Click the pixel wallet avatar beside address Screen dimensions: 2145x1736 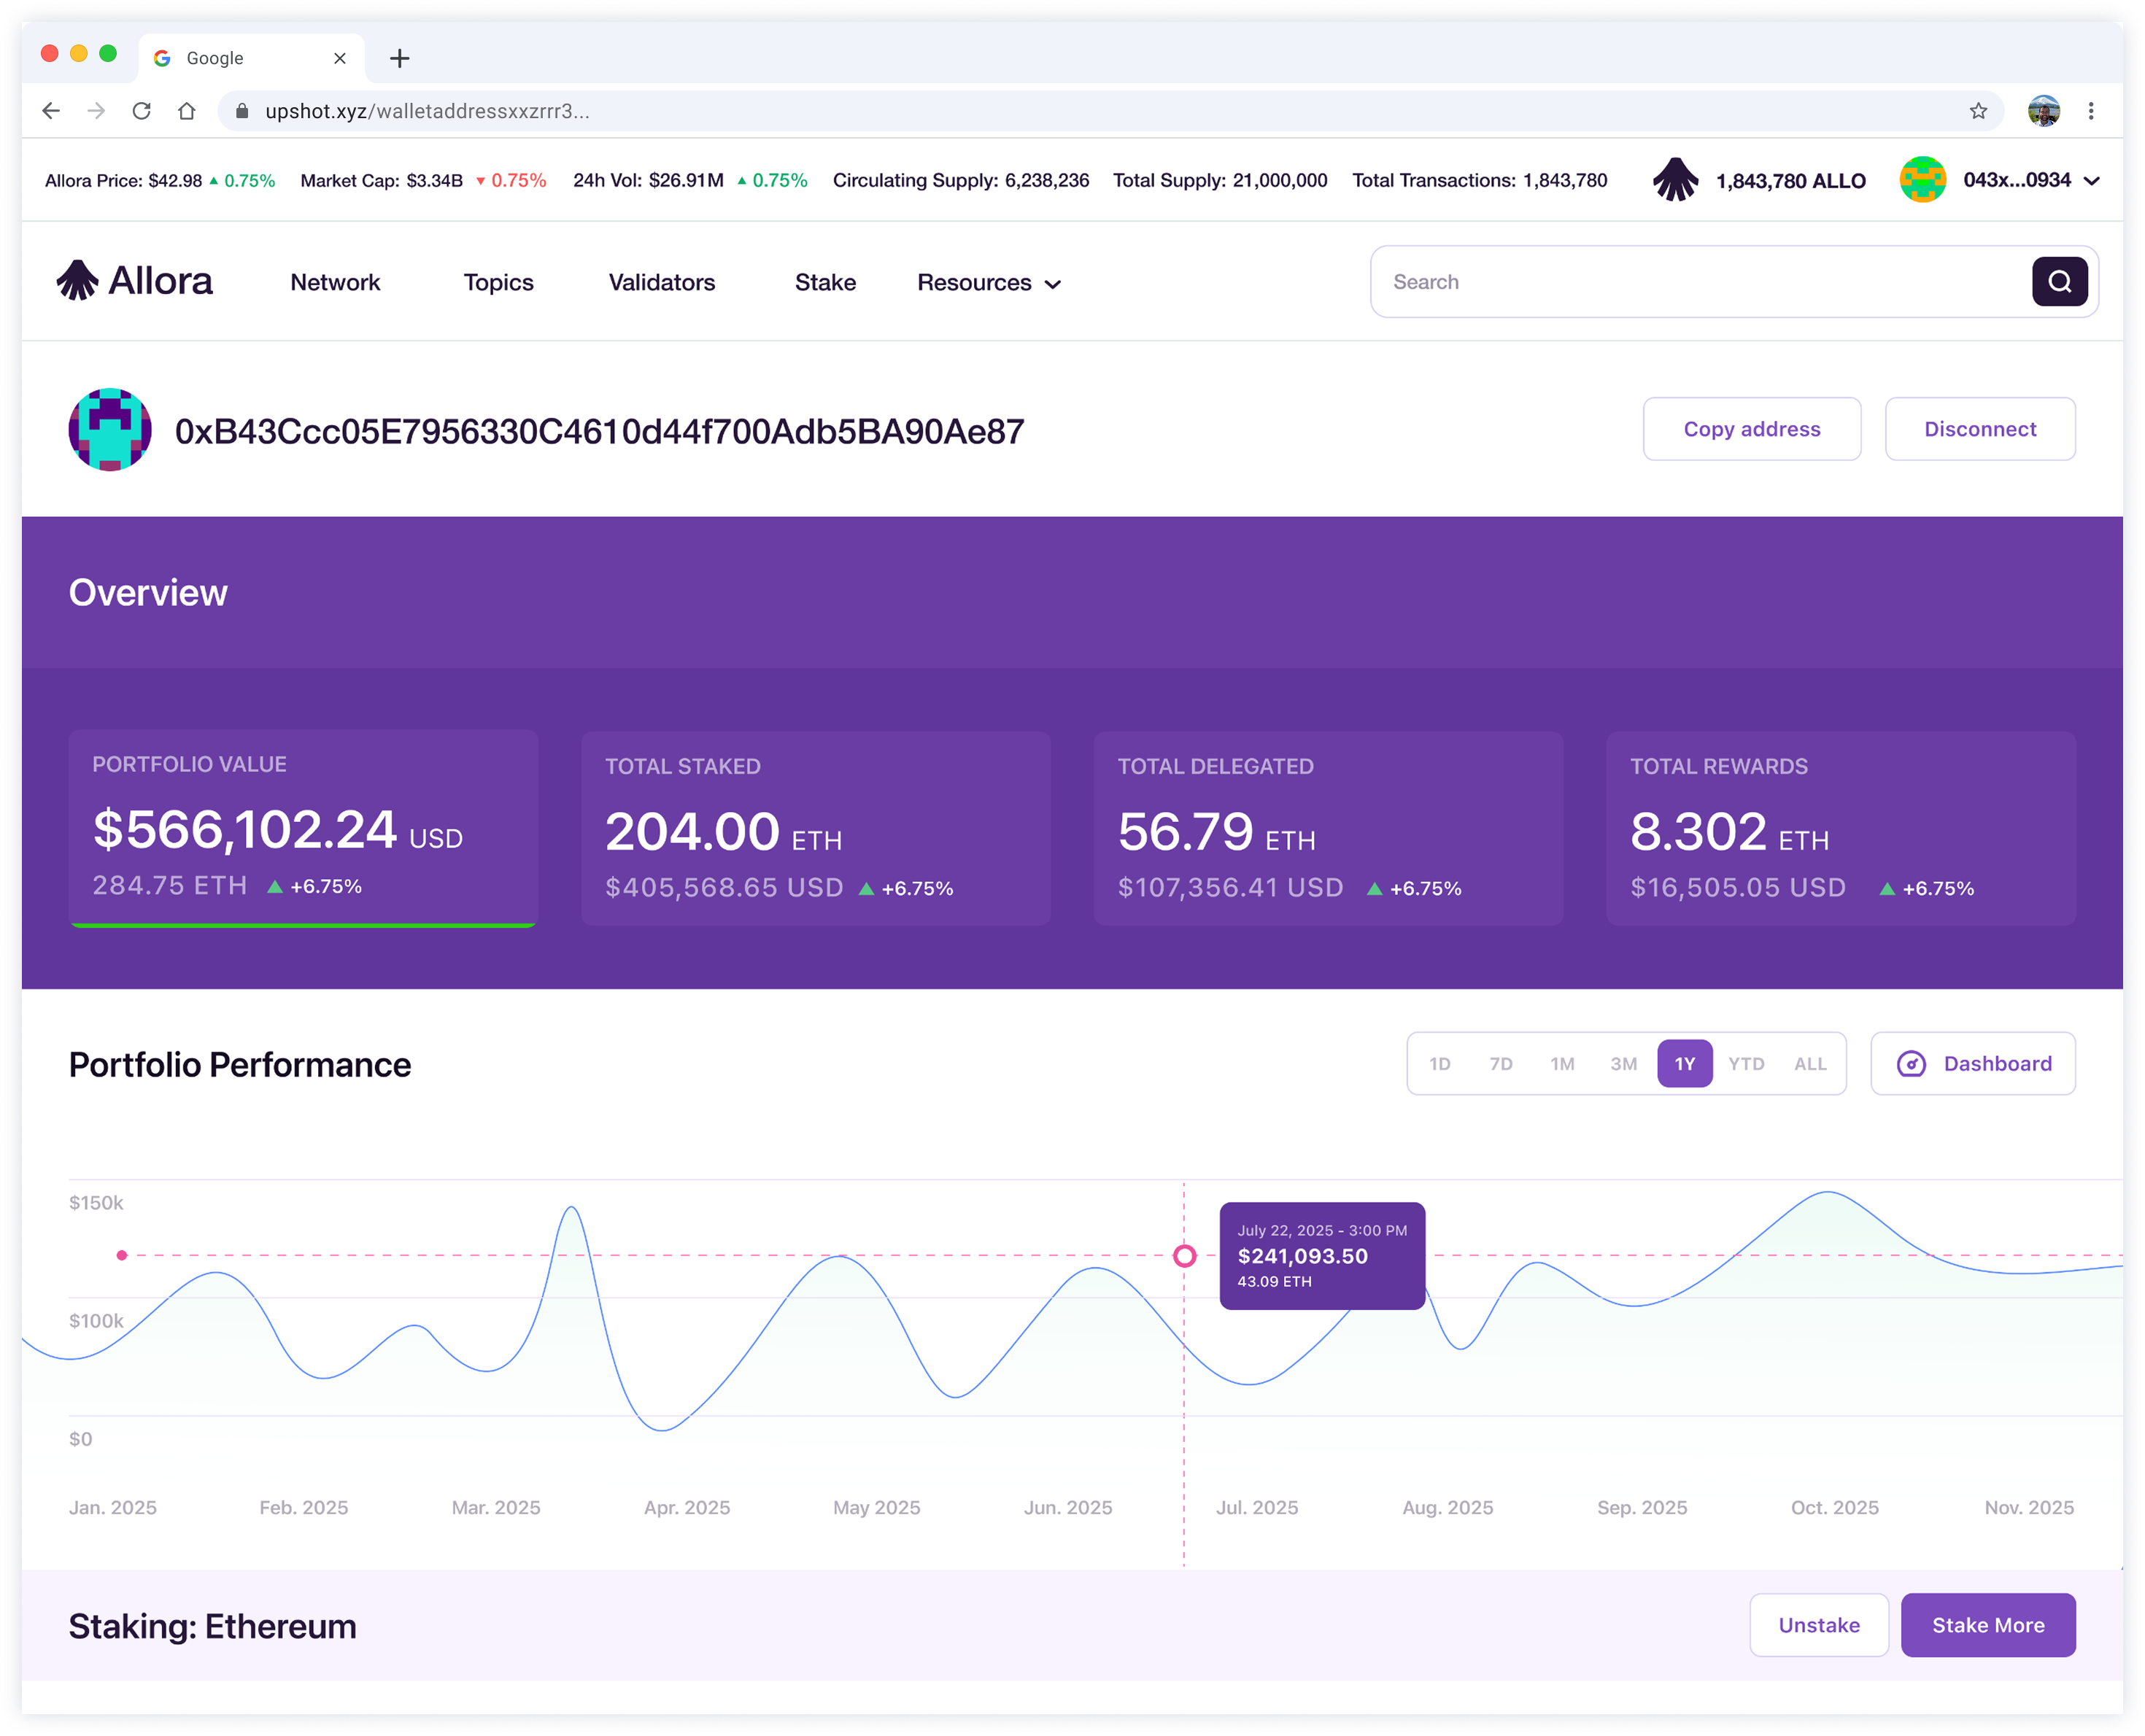tap(110, 430)
